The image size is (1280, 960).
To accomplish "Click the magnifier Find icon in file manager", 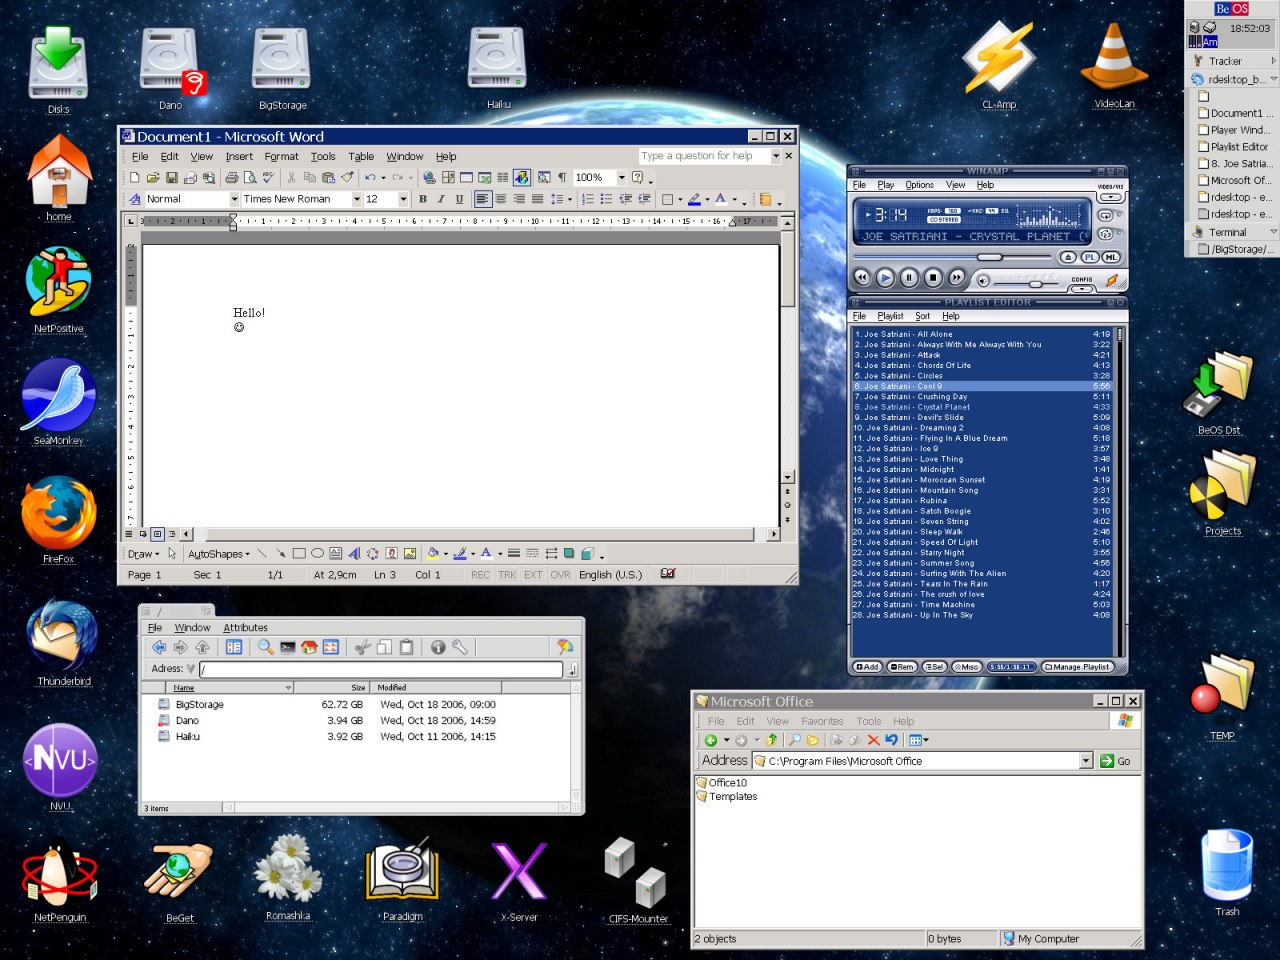I will 266,648.
